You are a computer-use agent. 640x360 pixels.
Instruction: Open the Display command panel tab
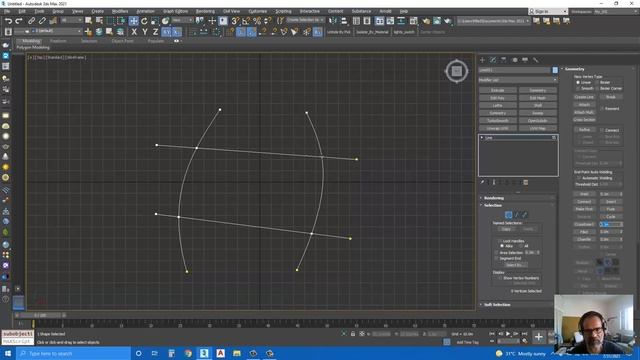pos(525,60)
